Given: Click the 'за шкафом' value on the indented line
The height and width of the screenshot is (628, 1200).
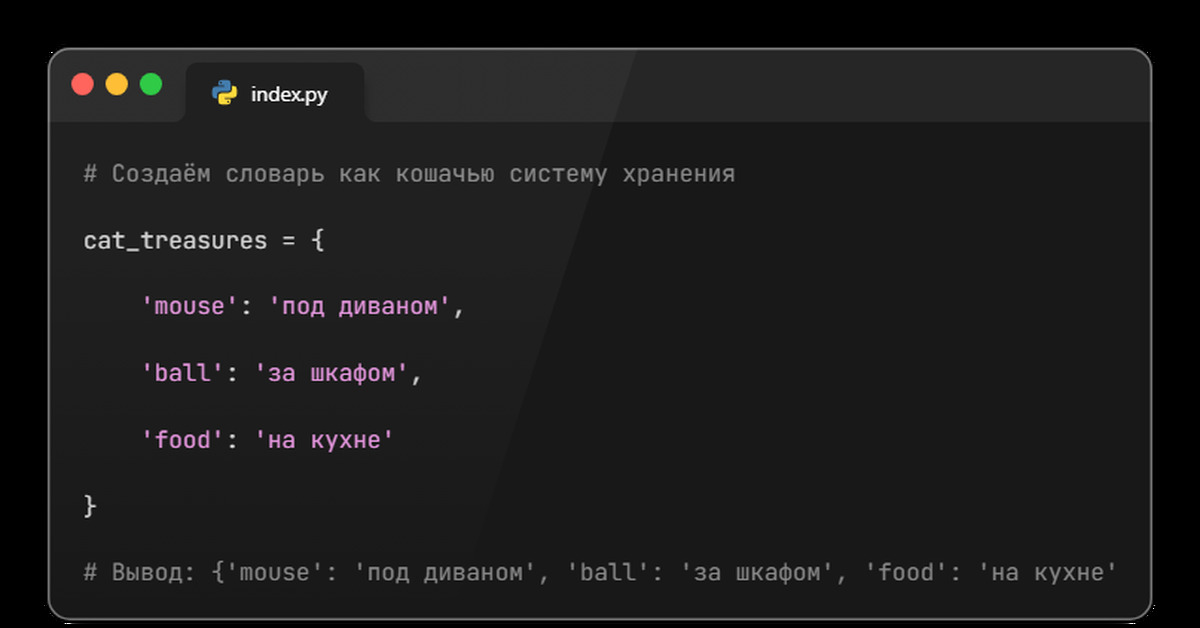Looking at the screenshot, I should (x=332, y=373).
